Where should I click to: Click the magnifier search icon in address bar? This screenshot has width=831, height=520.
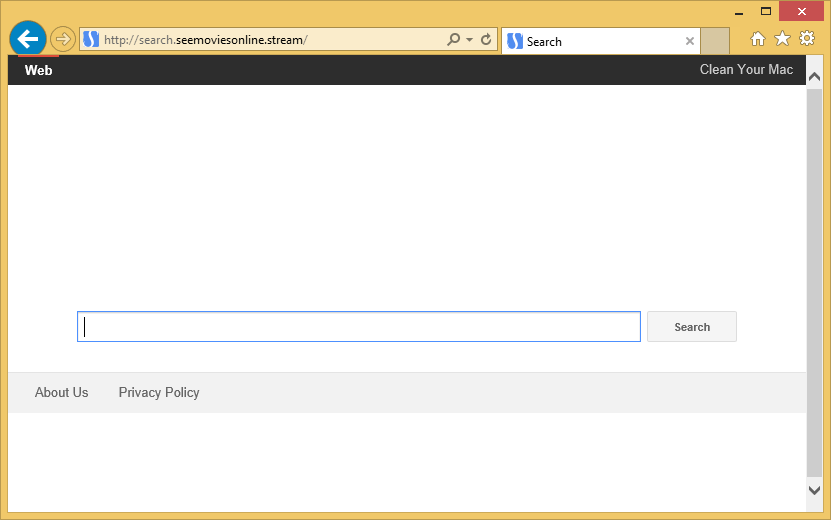pyautogui.click(x=453, y=40)
